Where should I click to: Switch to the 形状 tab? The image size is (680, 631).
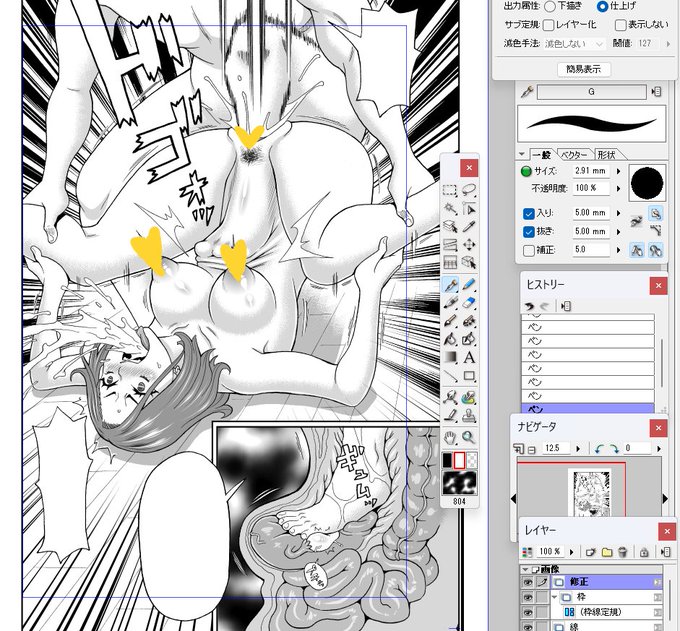coord(606,154)
